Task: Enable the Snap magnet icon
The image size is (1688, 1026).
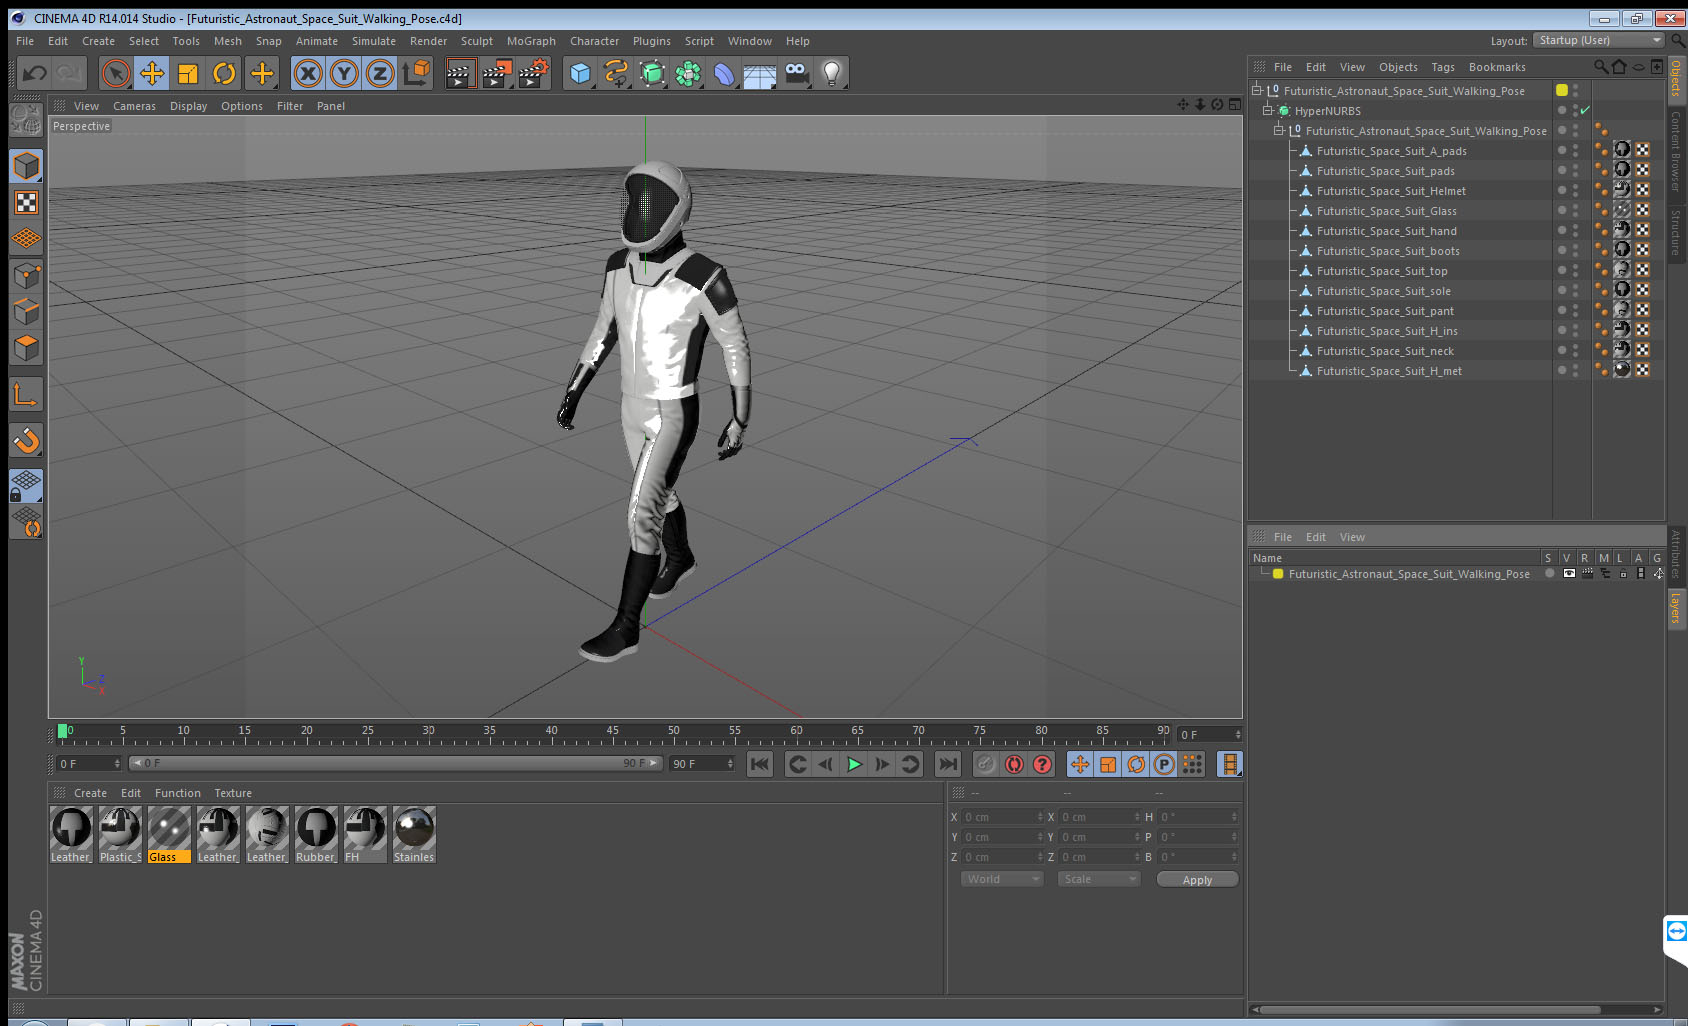Action: click(x=26, y=440)
